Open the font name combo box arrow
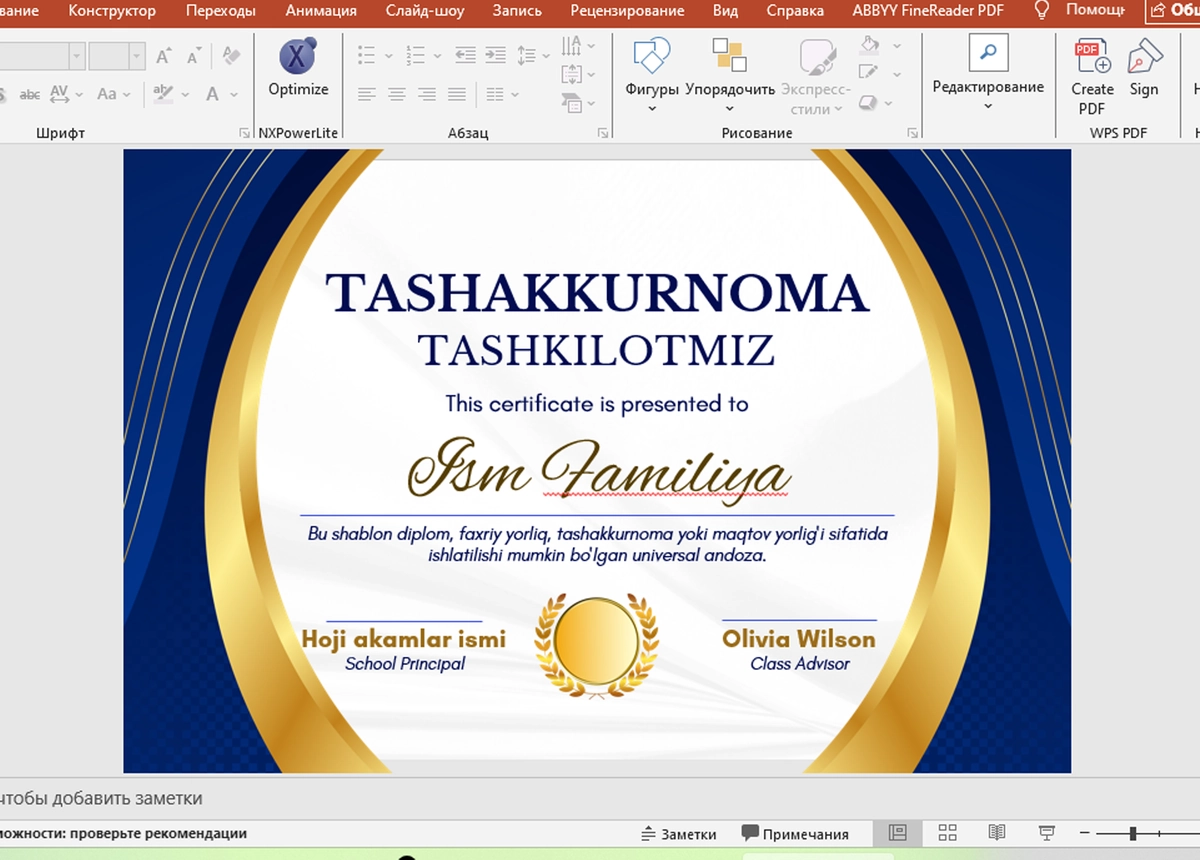 76,56
